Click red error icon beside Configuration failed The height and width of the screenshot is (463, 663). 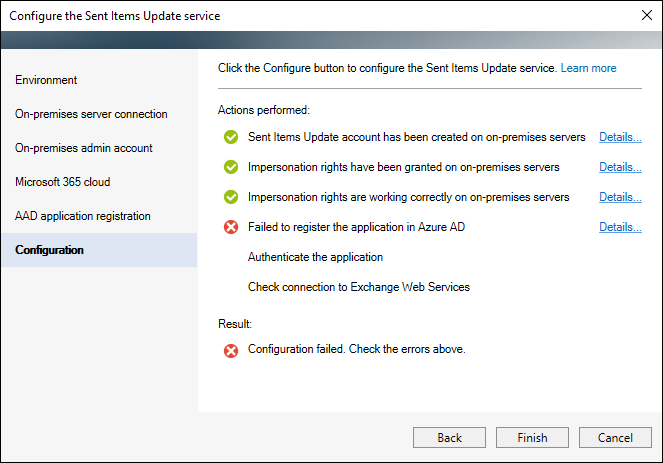click(231, 351)
